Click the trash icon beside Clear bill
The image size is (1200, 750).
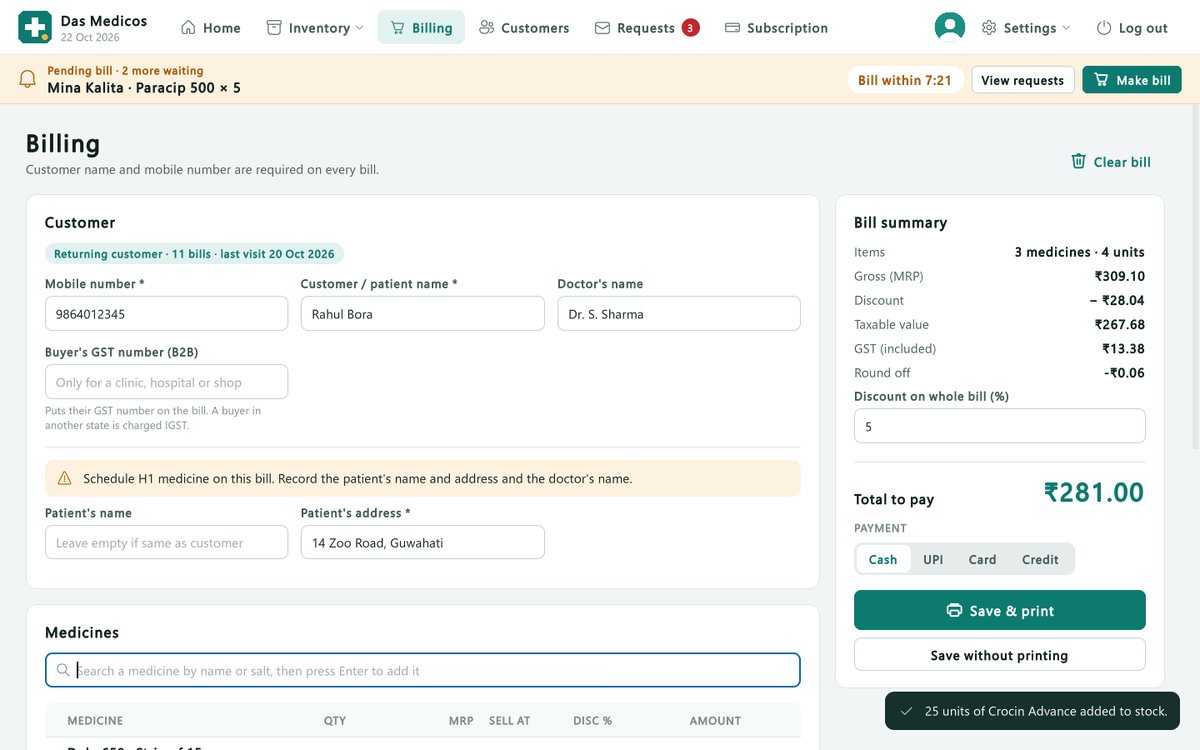click(1078, 161)
